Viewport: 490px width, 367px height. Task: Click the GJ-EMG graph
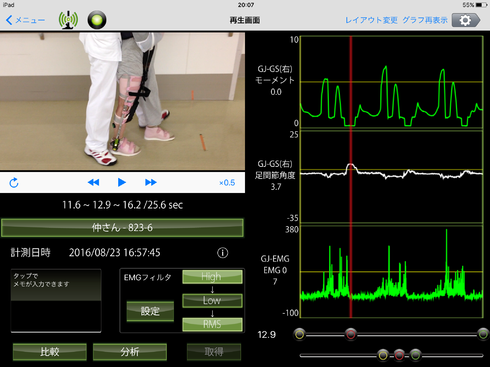pyautogui.click(x=392, y=271)
